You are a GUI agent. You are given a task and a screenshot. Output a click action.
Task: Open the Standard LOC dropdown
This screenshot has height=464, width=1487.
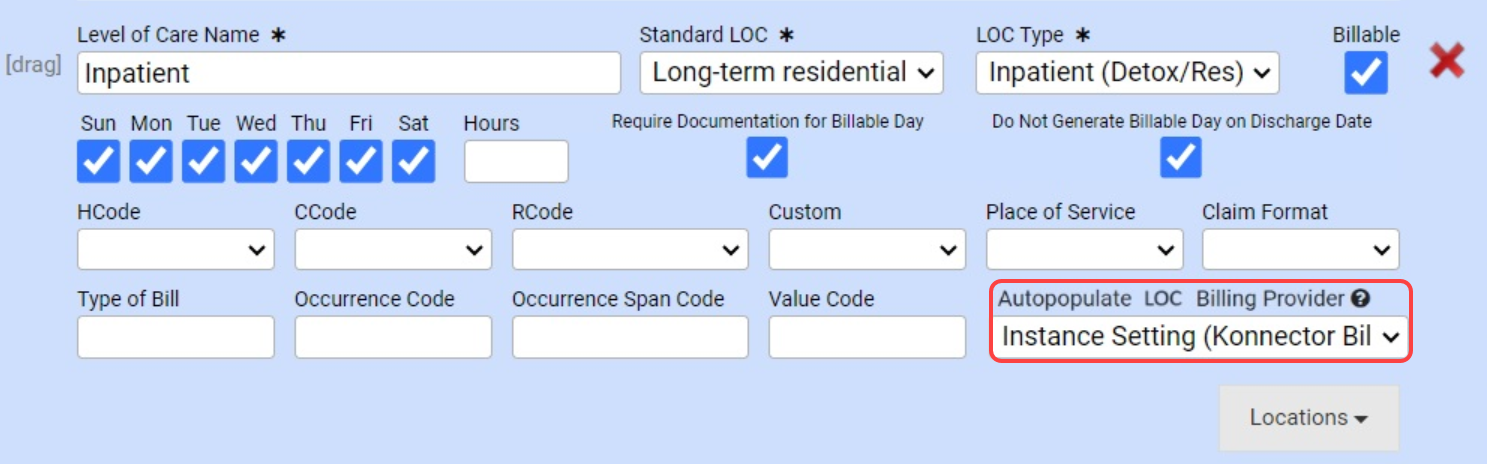point(790,73)
